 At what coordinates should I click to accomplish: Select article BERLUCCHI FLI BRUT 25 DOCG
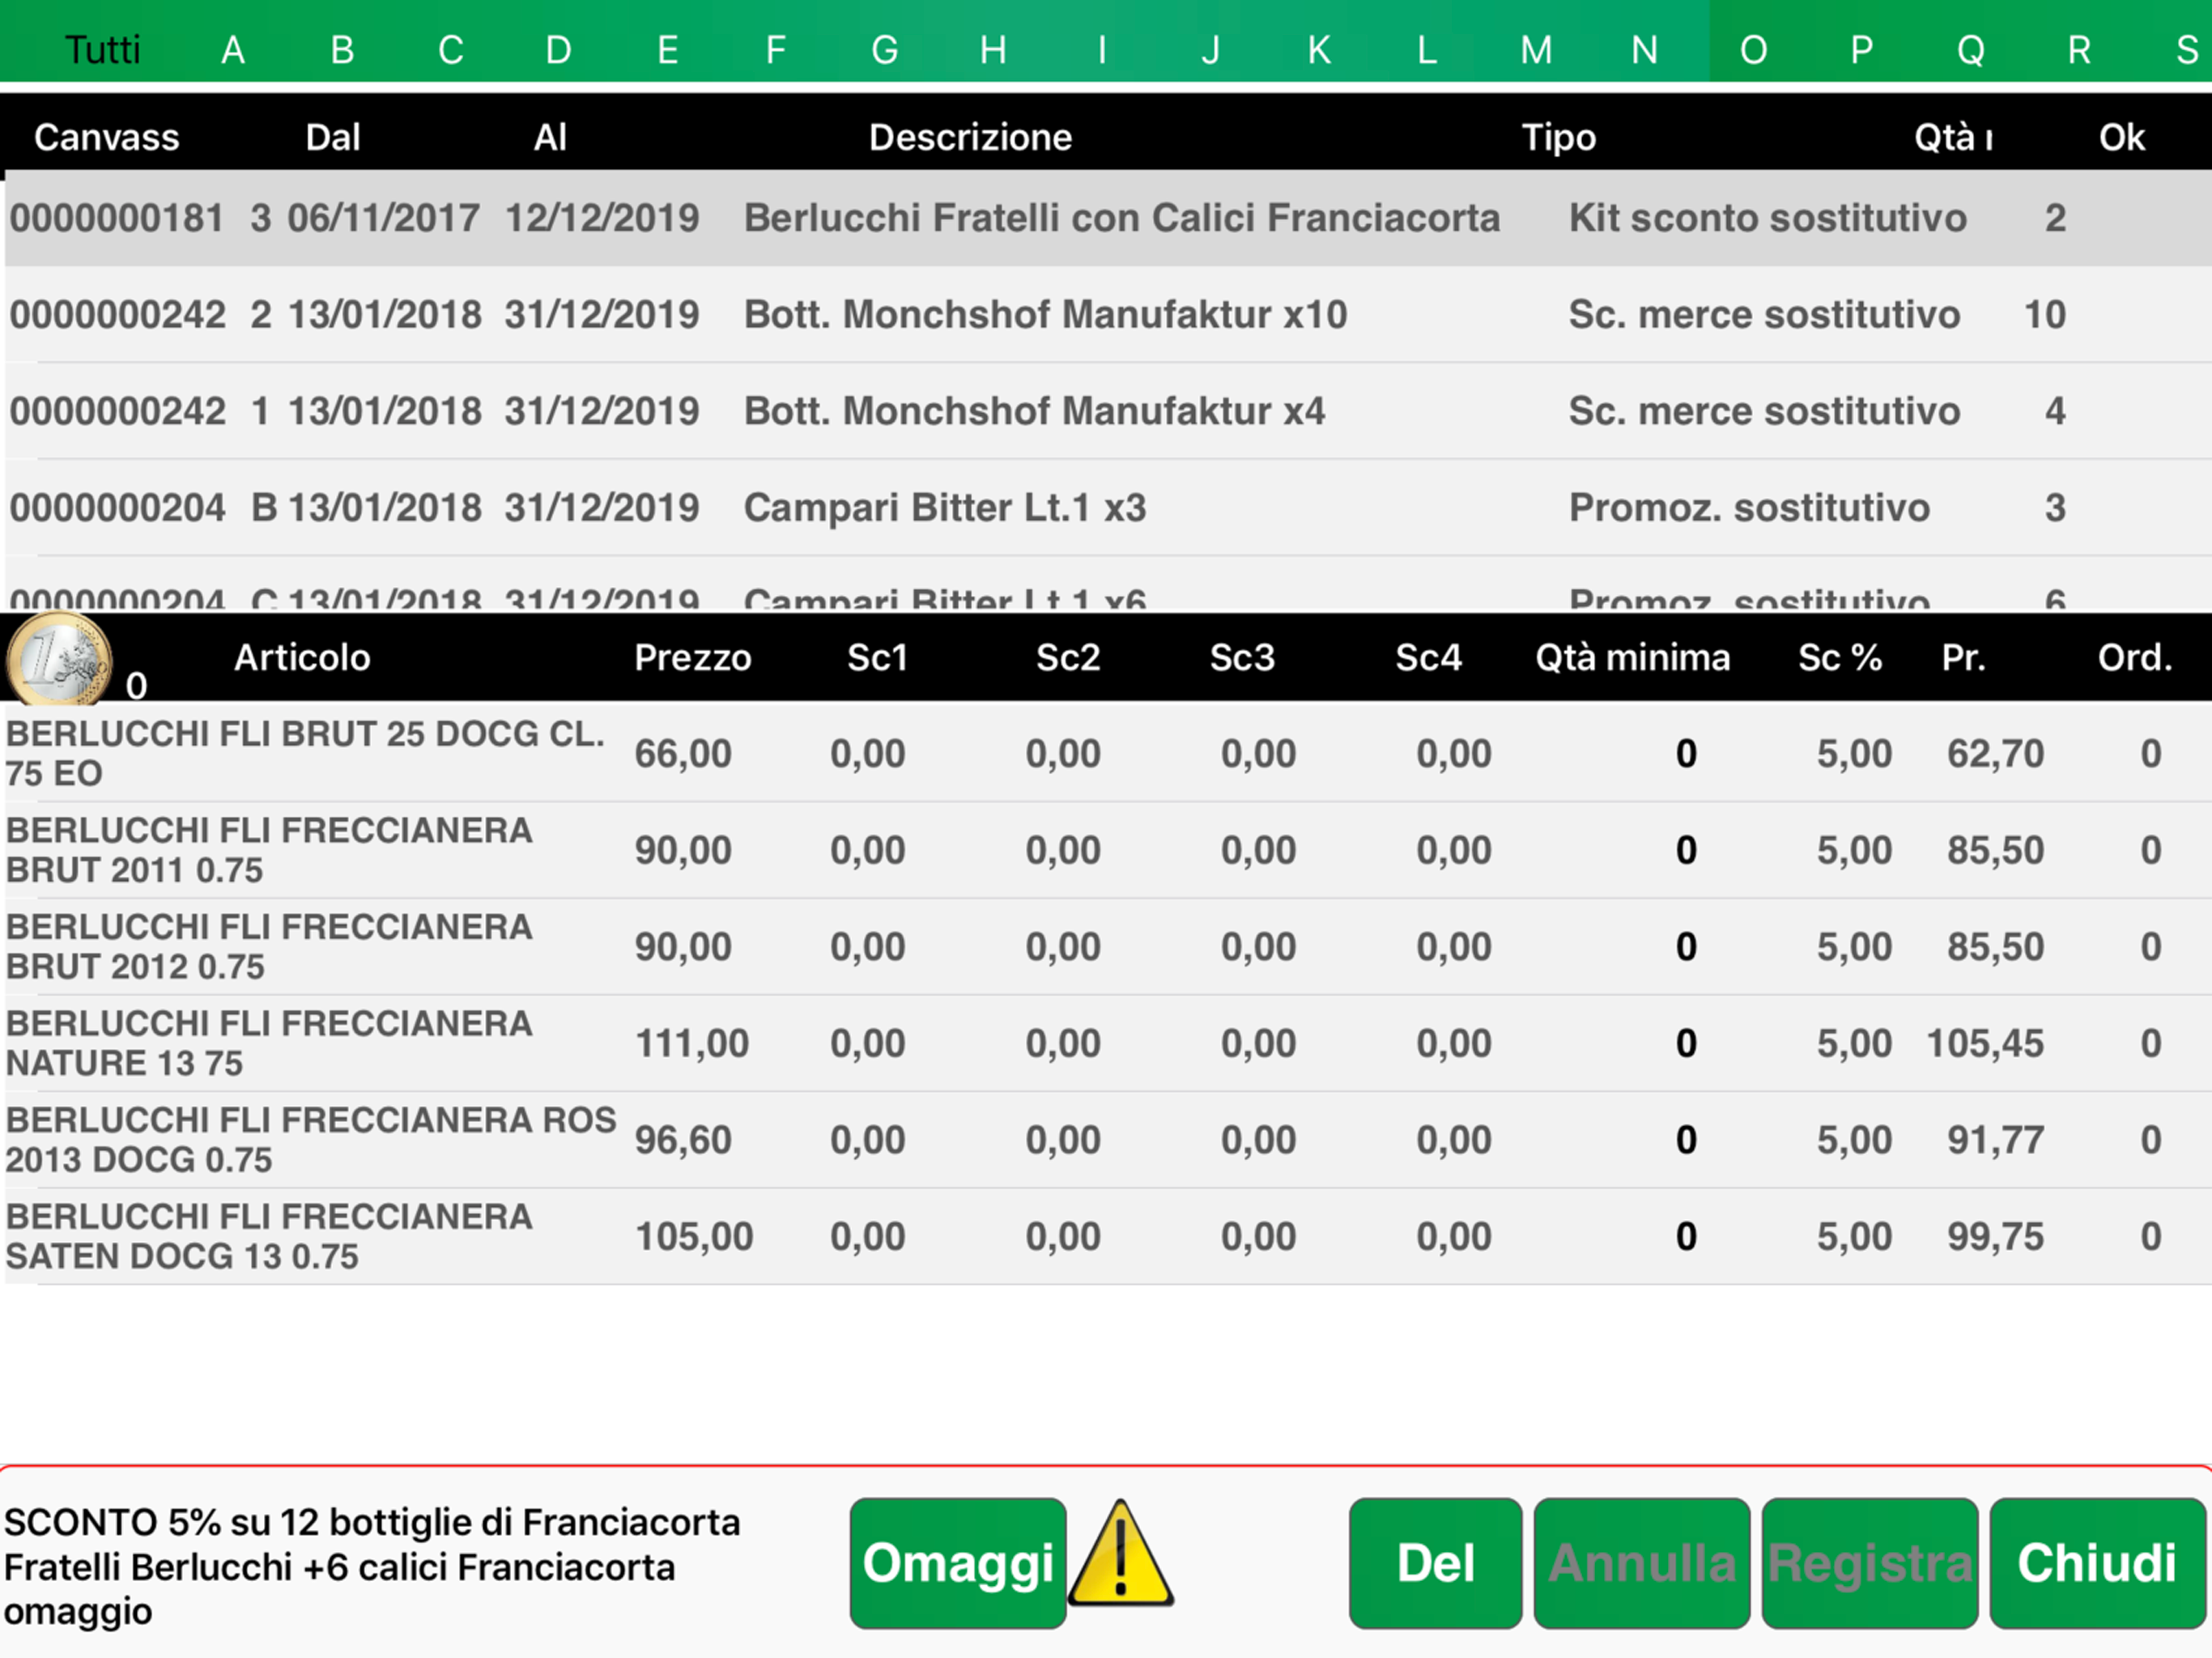[1106, 753]
